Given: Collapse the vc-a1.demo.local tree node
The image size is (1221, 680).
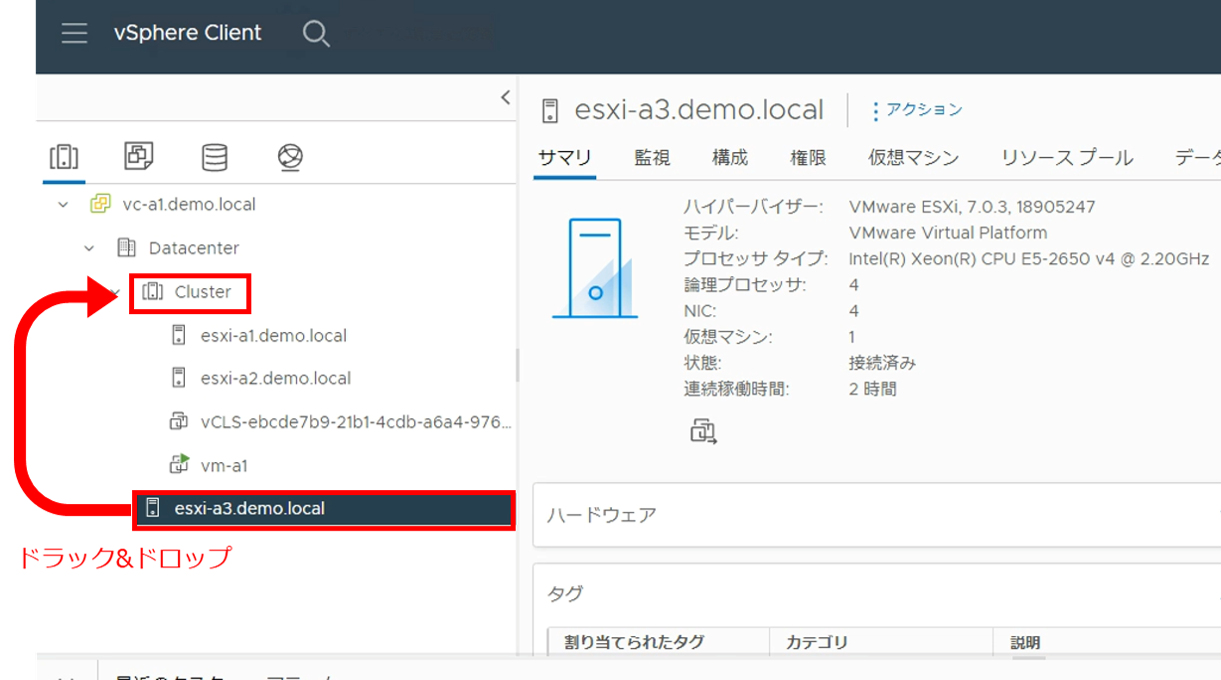Looking at the screenshot, I should pyautogui.click(x=64, y=205).
